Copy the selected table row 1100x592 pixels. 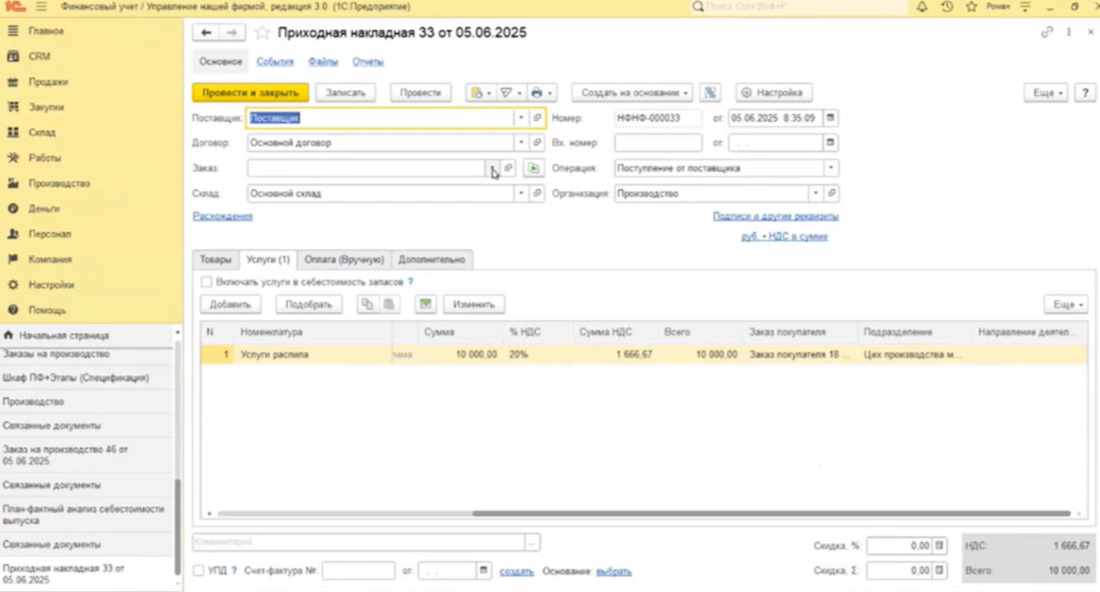(x=367, y=304)
